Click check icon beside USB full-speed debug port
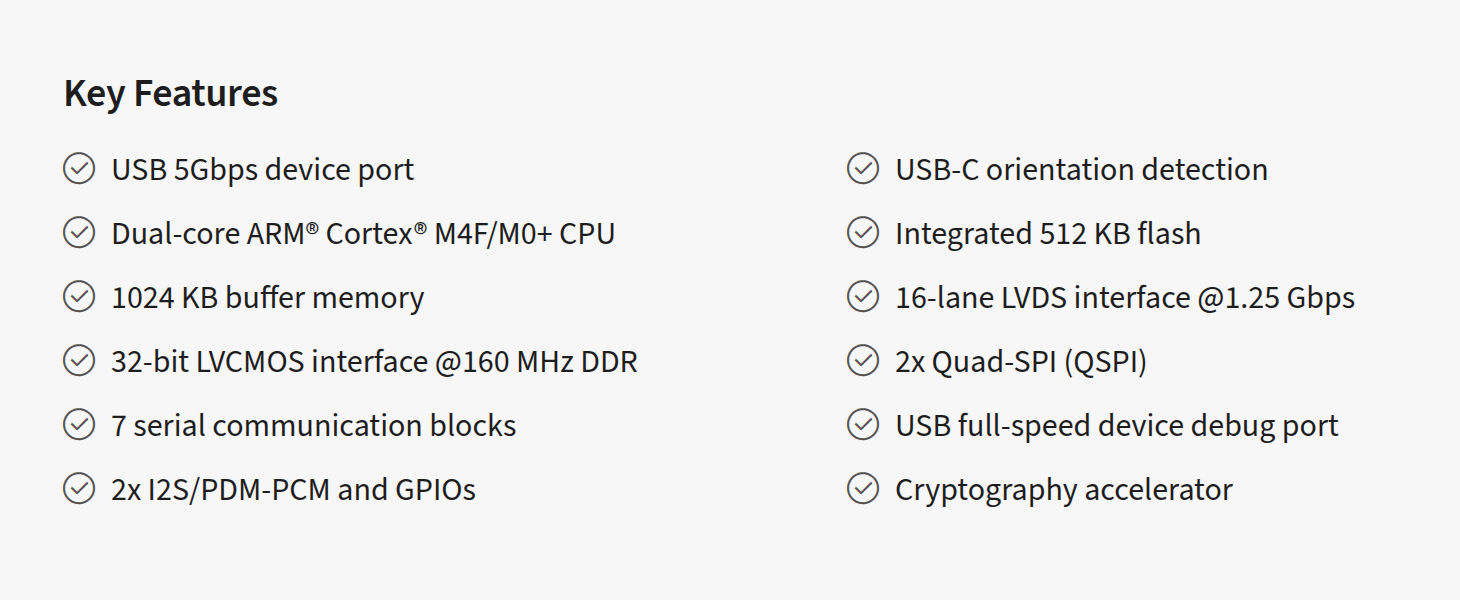This screenshot has width=1460, height=600. click(x=863, y=425)
